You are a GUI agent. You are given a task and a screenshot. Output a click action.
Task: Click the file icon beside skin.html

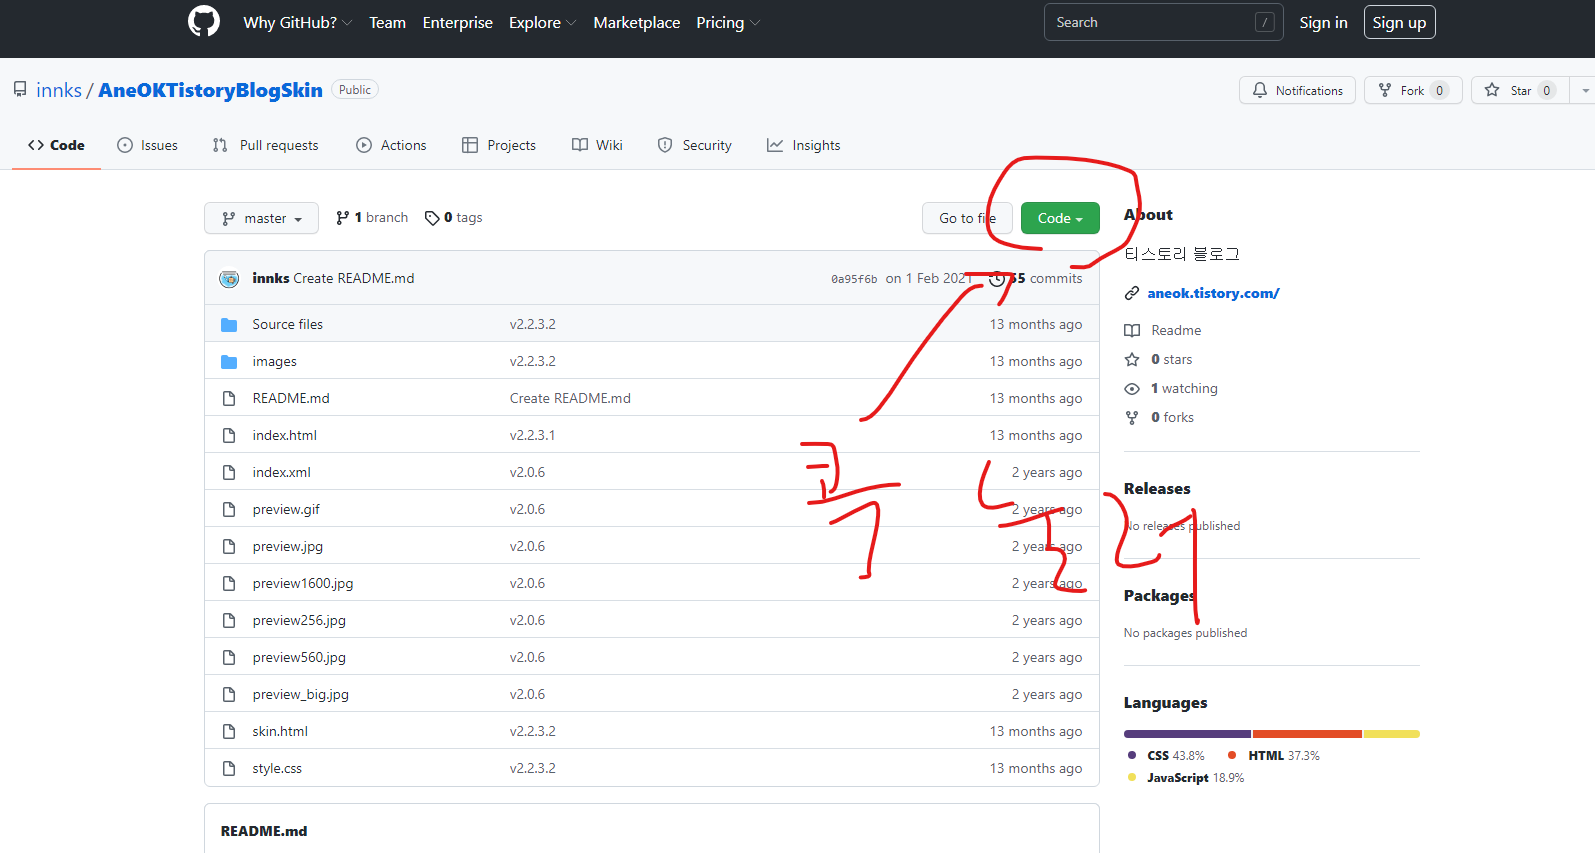[x=229, y=731]
